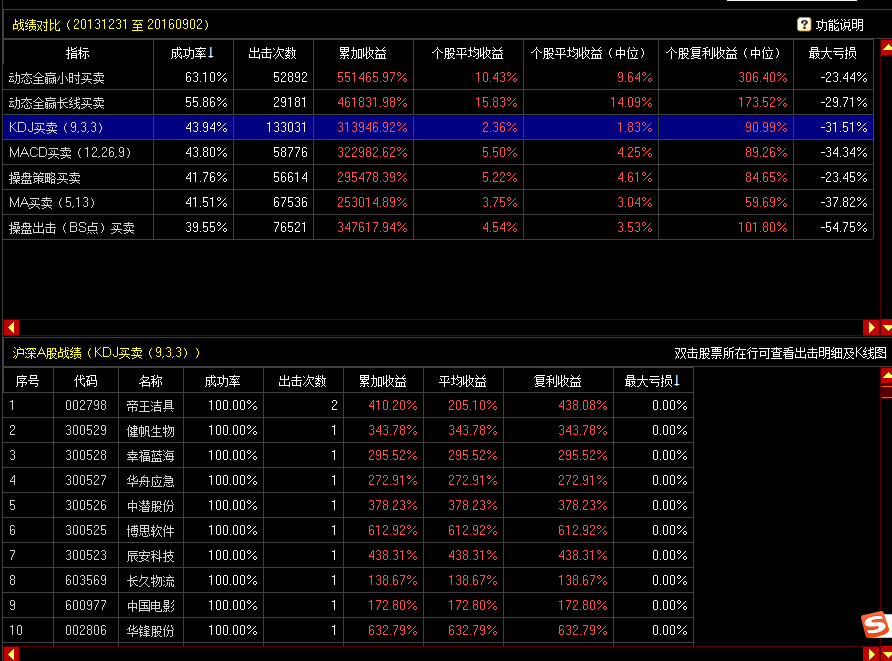Click the upper table's scroll down arrow
Image resolution: width=892 pixels, height=661 pixels.
(x=885, y=327)
